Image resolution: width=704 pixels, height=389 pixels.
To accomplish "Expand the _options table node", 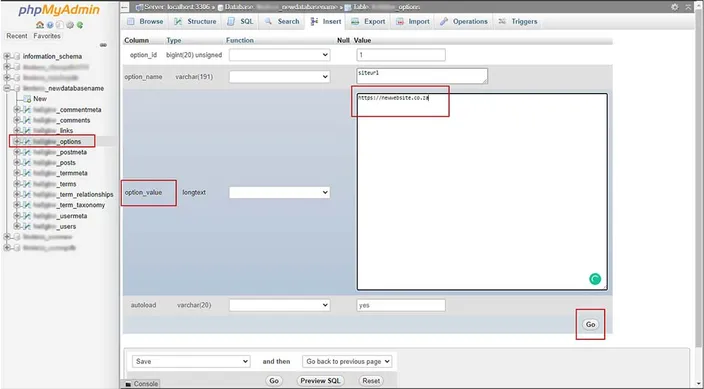I will point(17,141).
